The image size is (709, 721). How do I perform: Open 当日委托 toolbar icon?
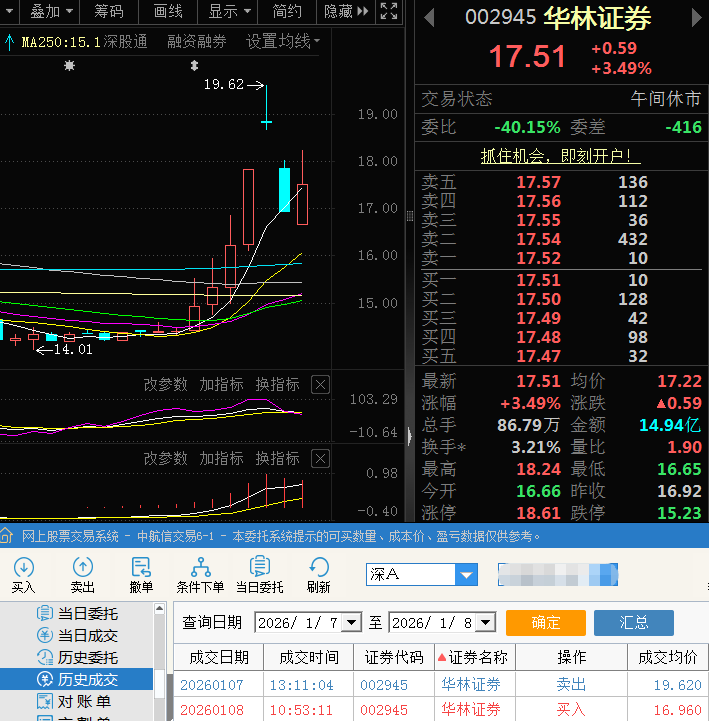click(260, 575)
